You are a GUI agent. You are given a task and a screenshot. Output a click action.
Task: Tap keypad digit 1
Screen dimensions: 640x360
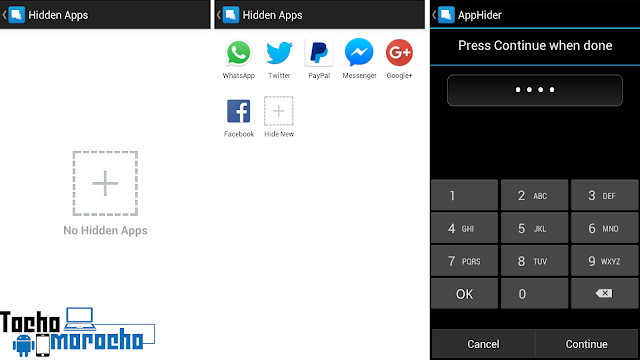pos(464,195)
